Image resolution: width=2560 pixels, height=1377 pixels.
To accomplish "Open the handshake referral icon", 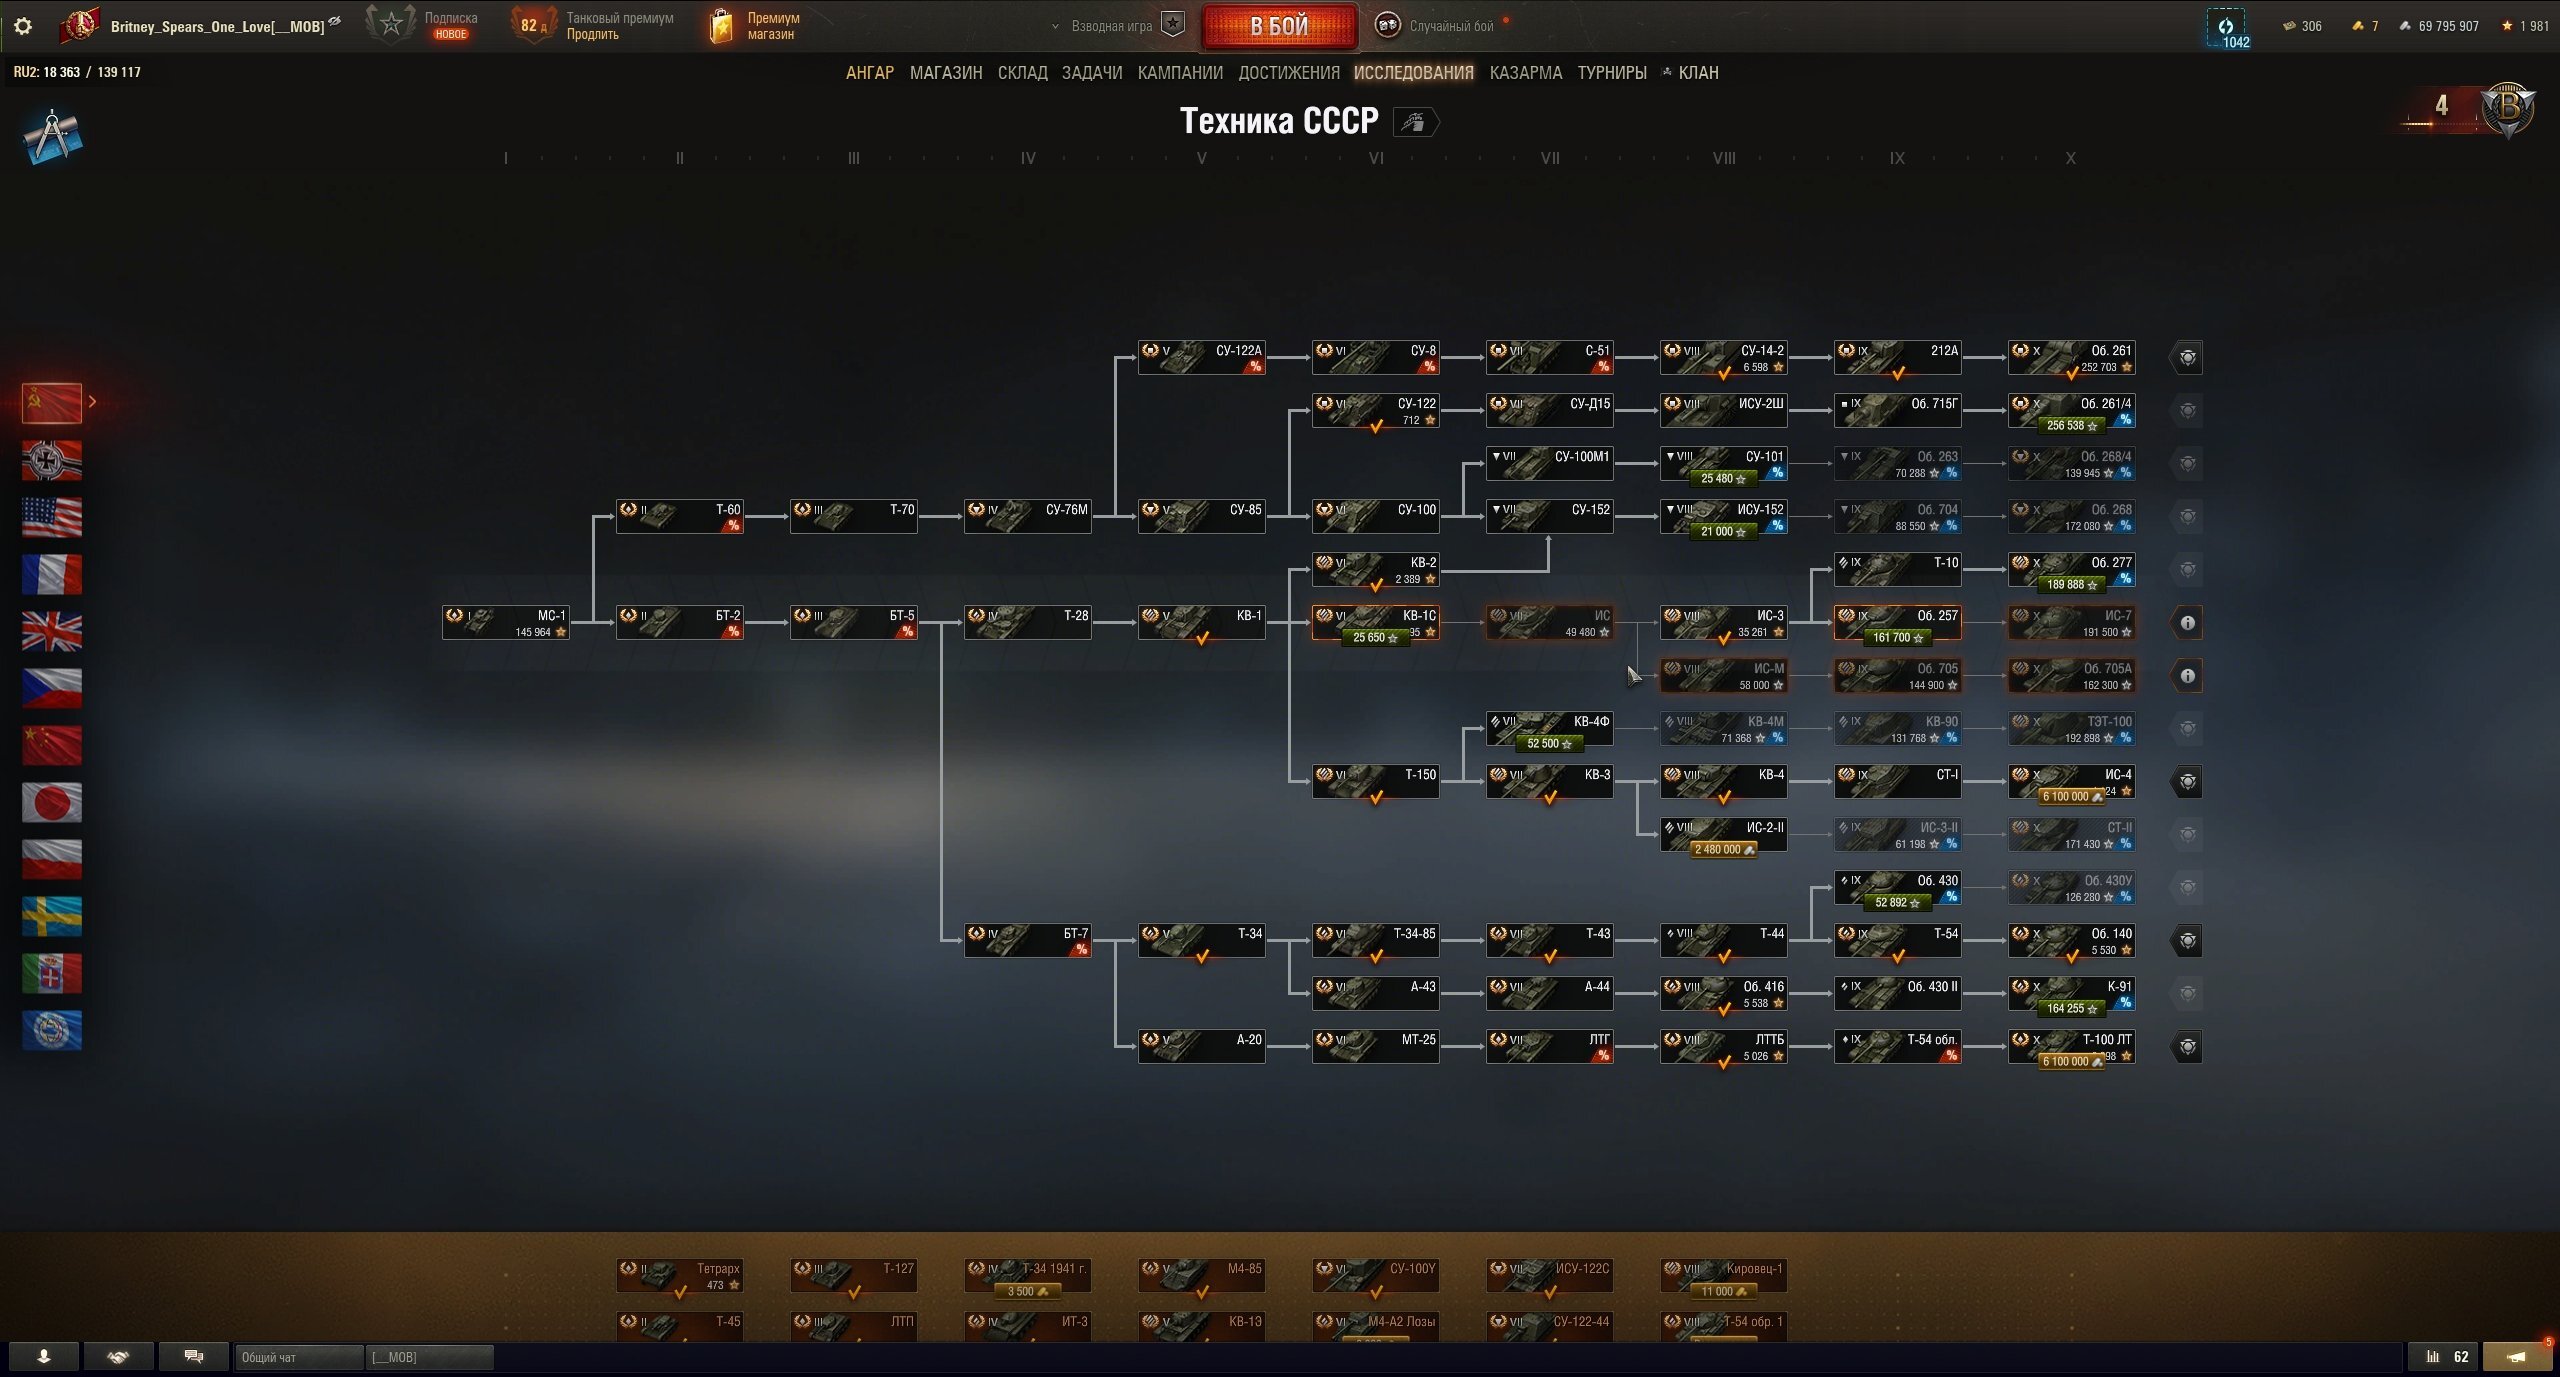I will point(118,1357).
